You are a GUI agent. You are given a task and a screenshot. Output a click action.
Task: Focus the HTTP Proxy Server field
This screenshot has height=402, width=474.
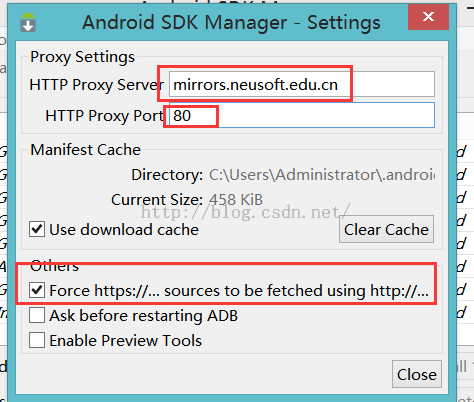(x=302, y=84)
